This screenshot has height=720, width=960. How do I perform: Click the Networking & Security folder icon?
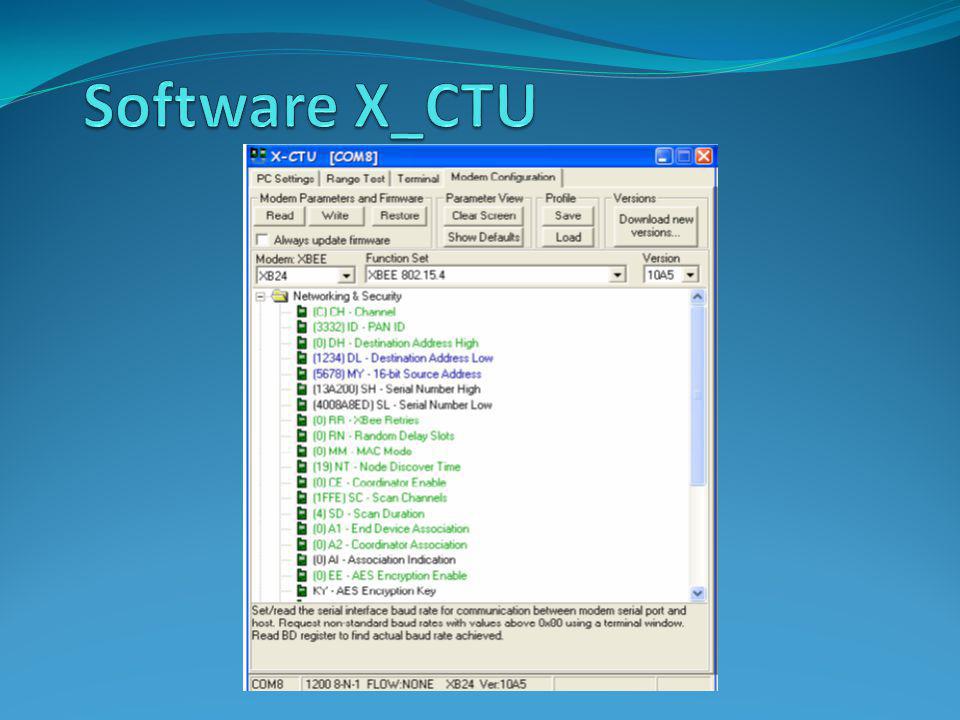click(280, 296)
